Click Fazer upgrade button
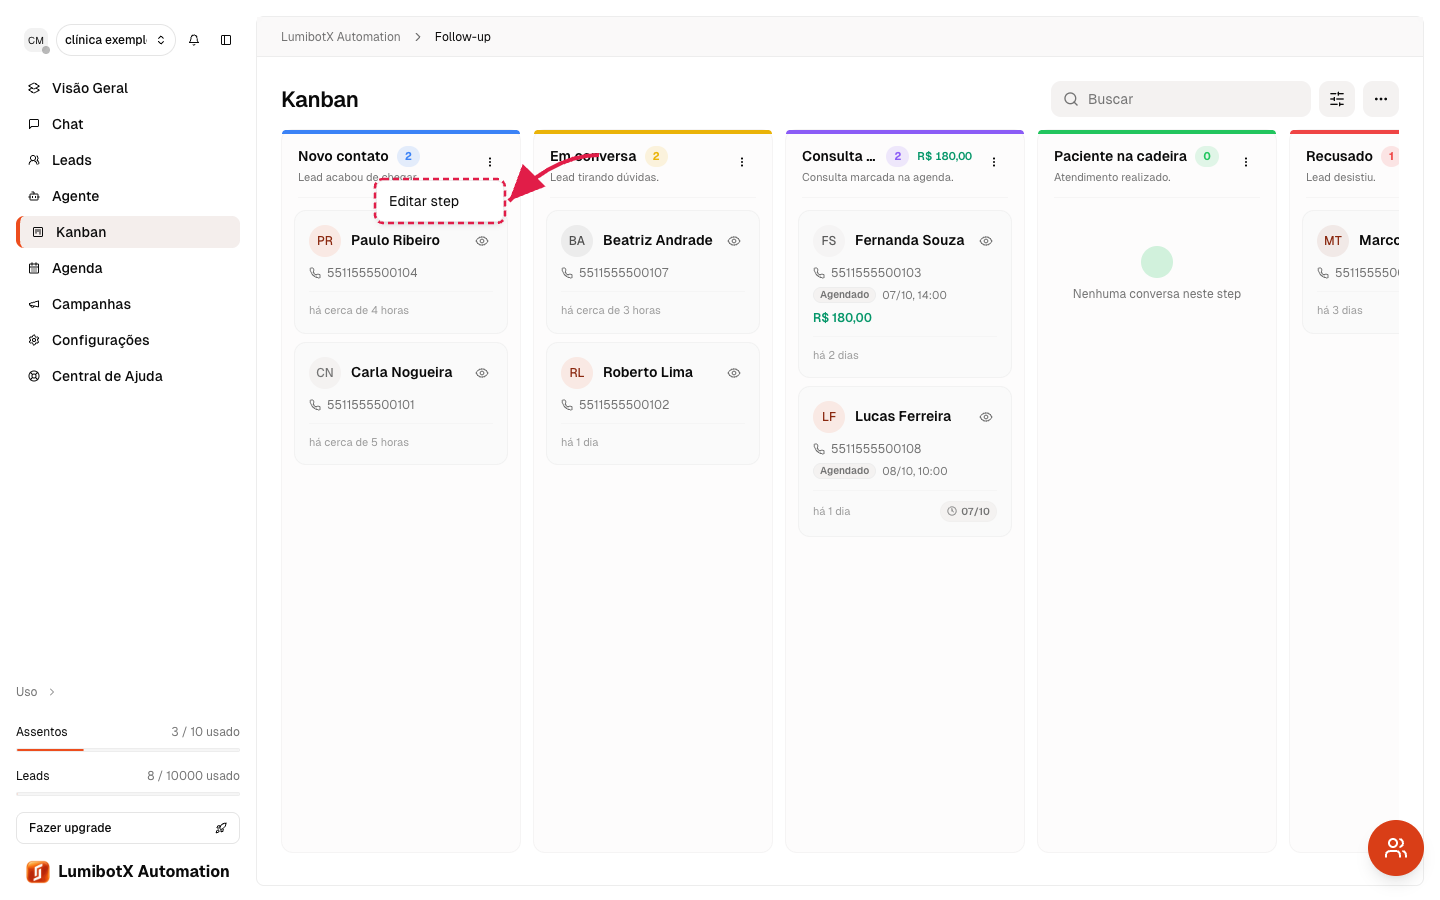 (x=128, y=828)
